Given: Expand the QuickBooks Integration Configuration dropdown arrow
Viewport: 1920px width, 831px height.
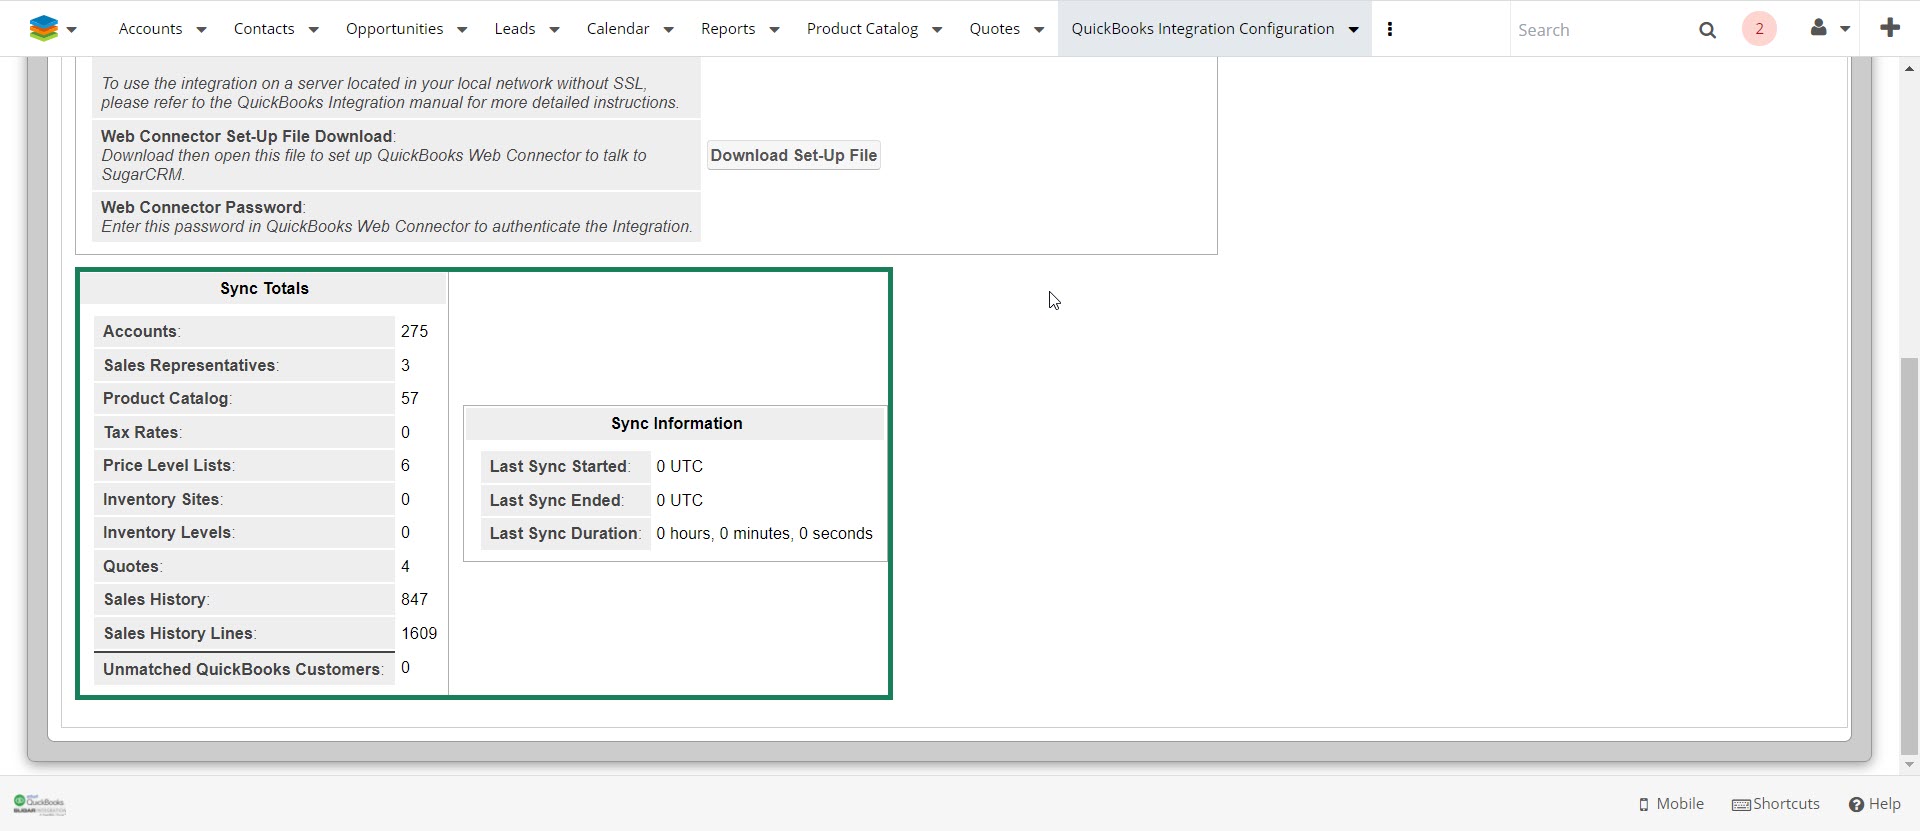Looking at the screenshot, I should 1353,30.
